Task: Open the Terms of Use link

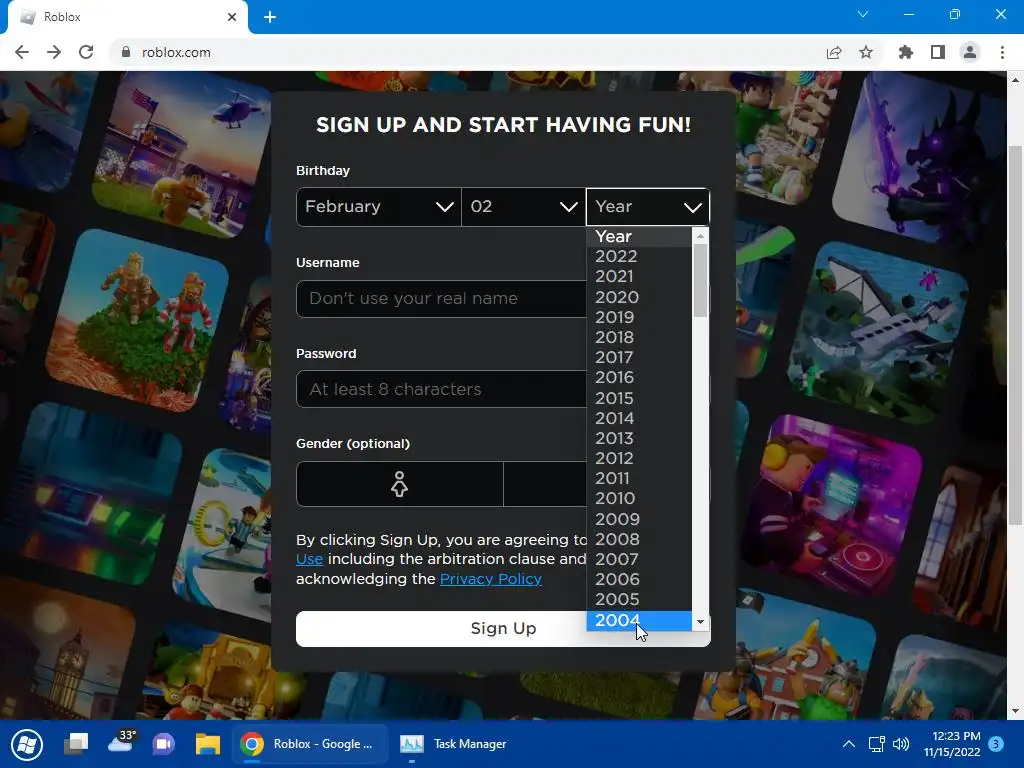Action: click(310, 560)
